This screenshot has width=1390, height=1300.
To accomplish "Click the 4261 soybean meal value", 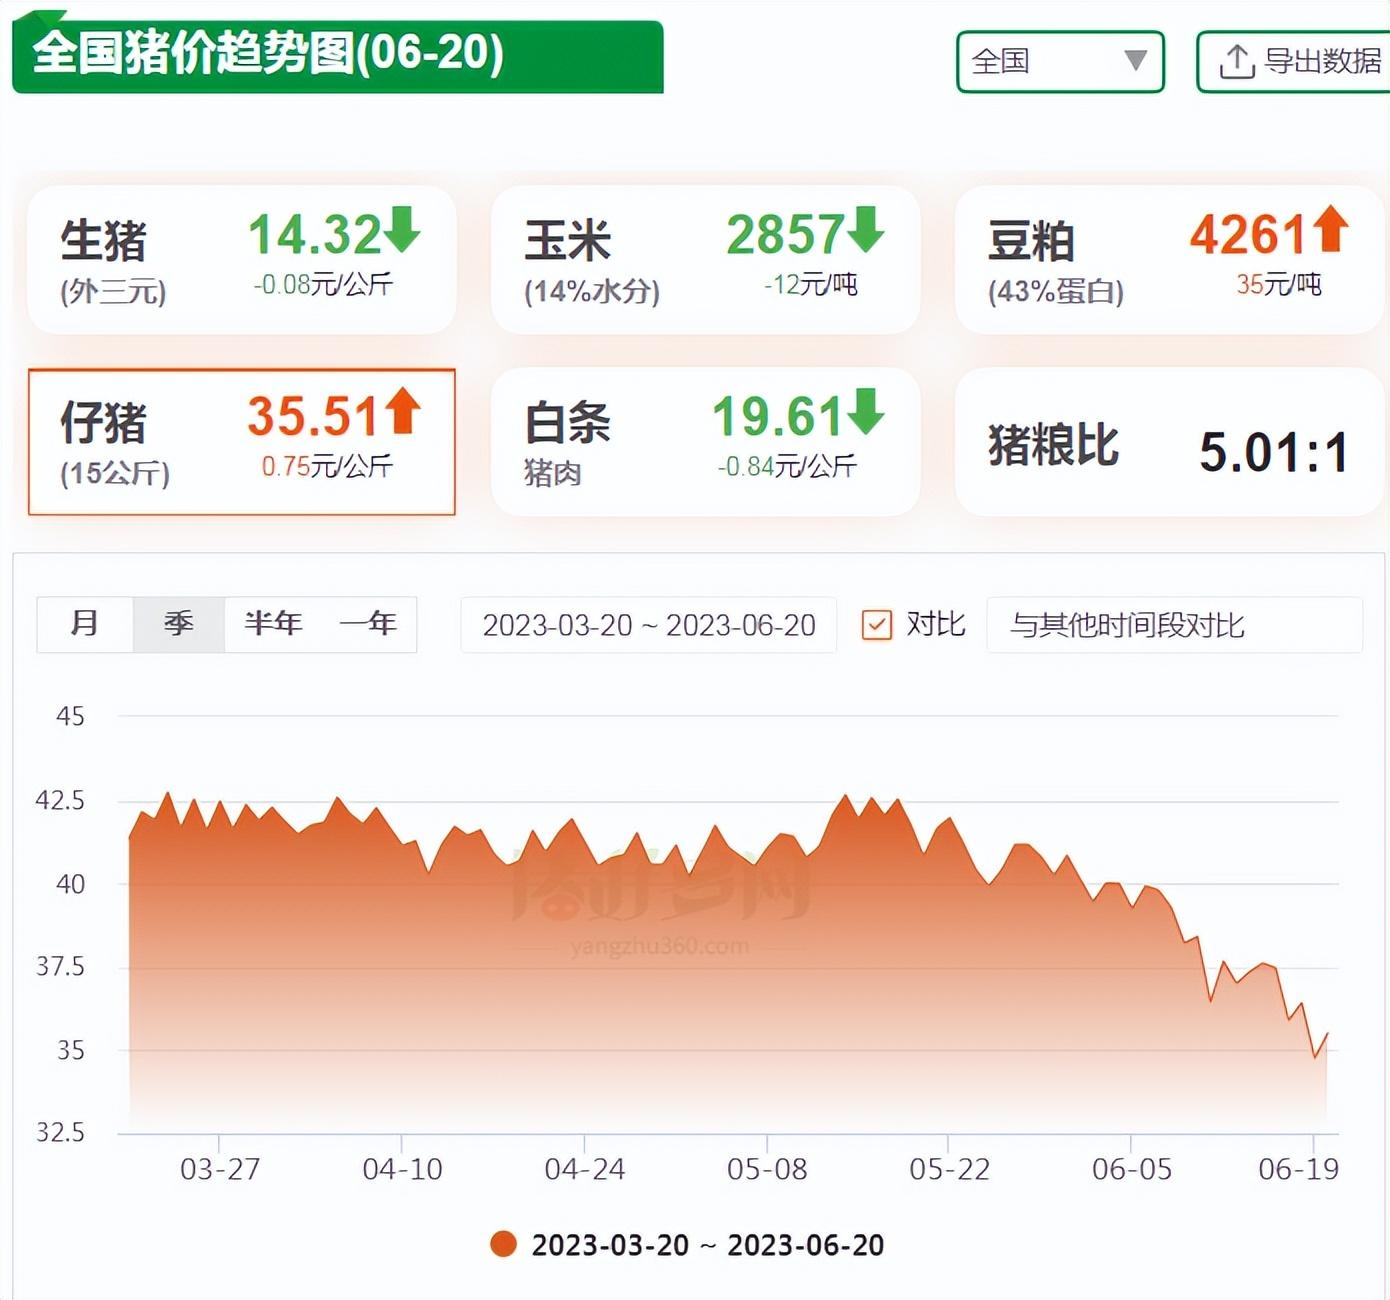I will pyautogui.click(x=1249, y=235).
